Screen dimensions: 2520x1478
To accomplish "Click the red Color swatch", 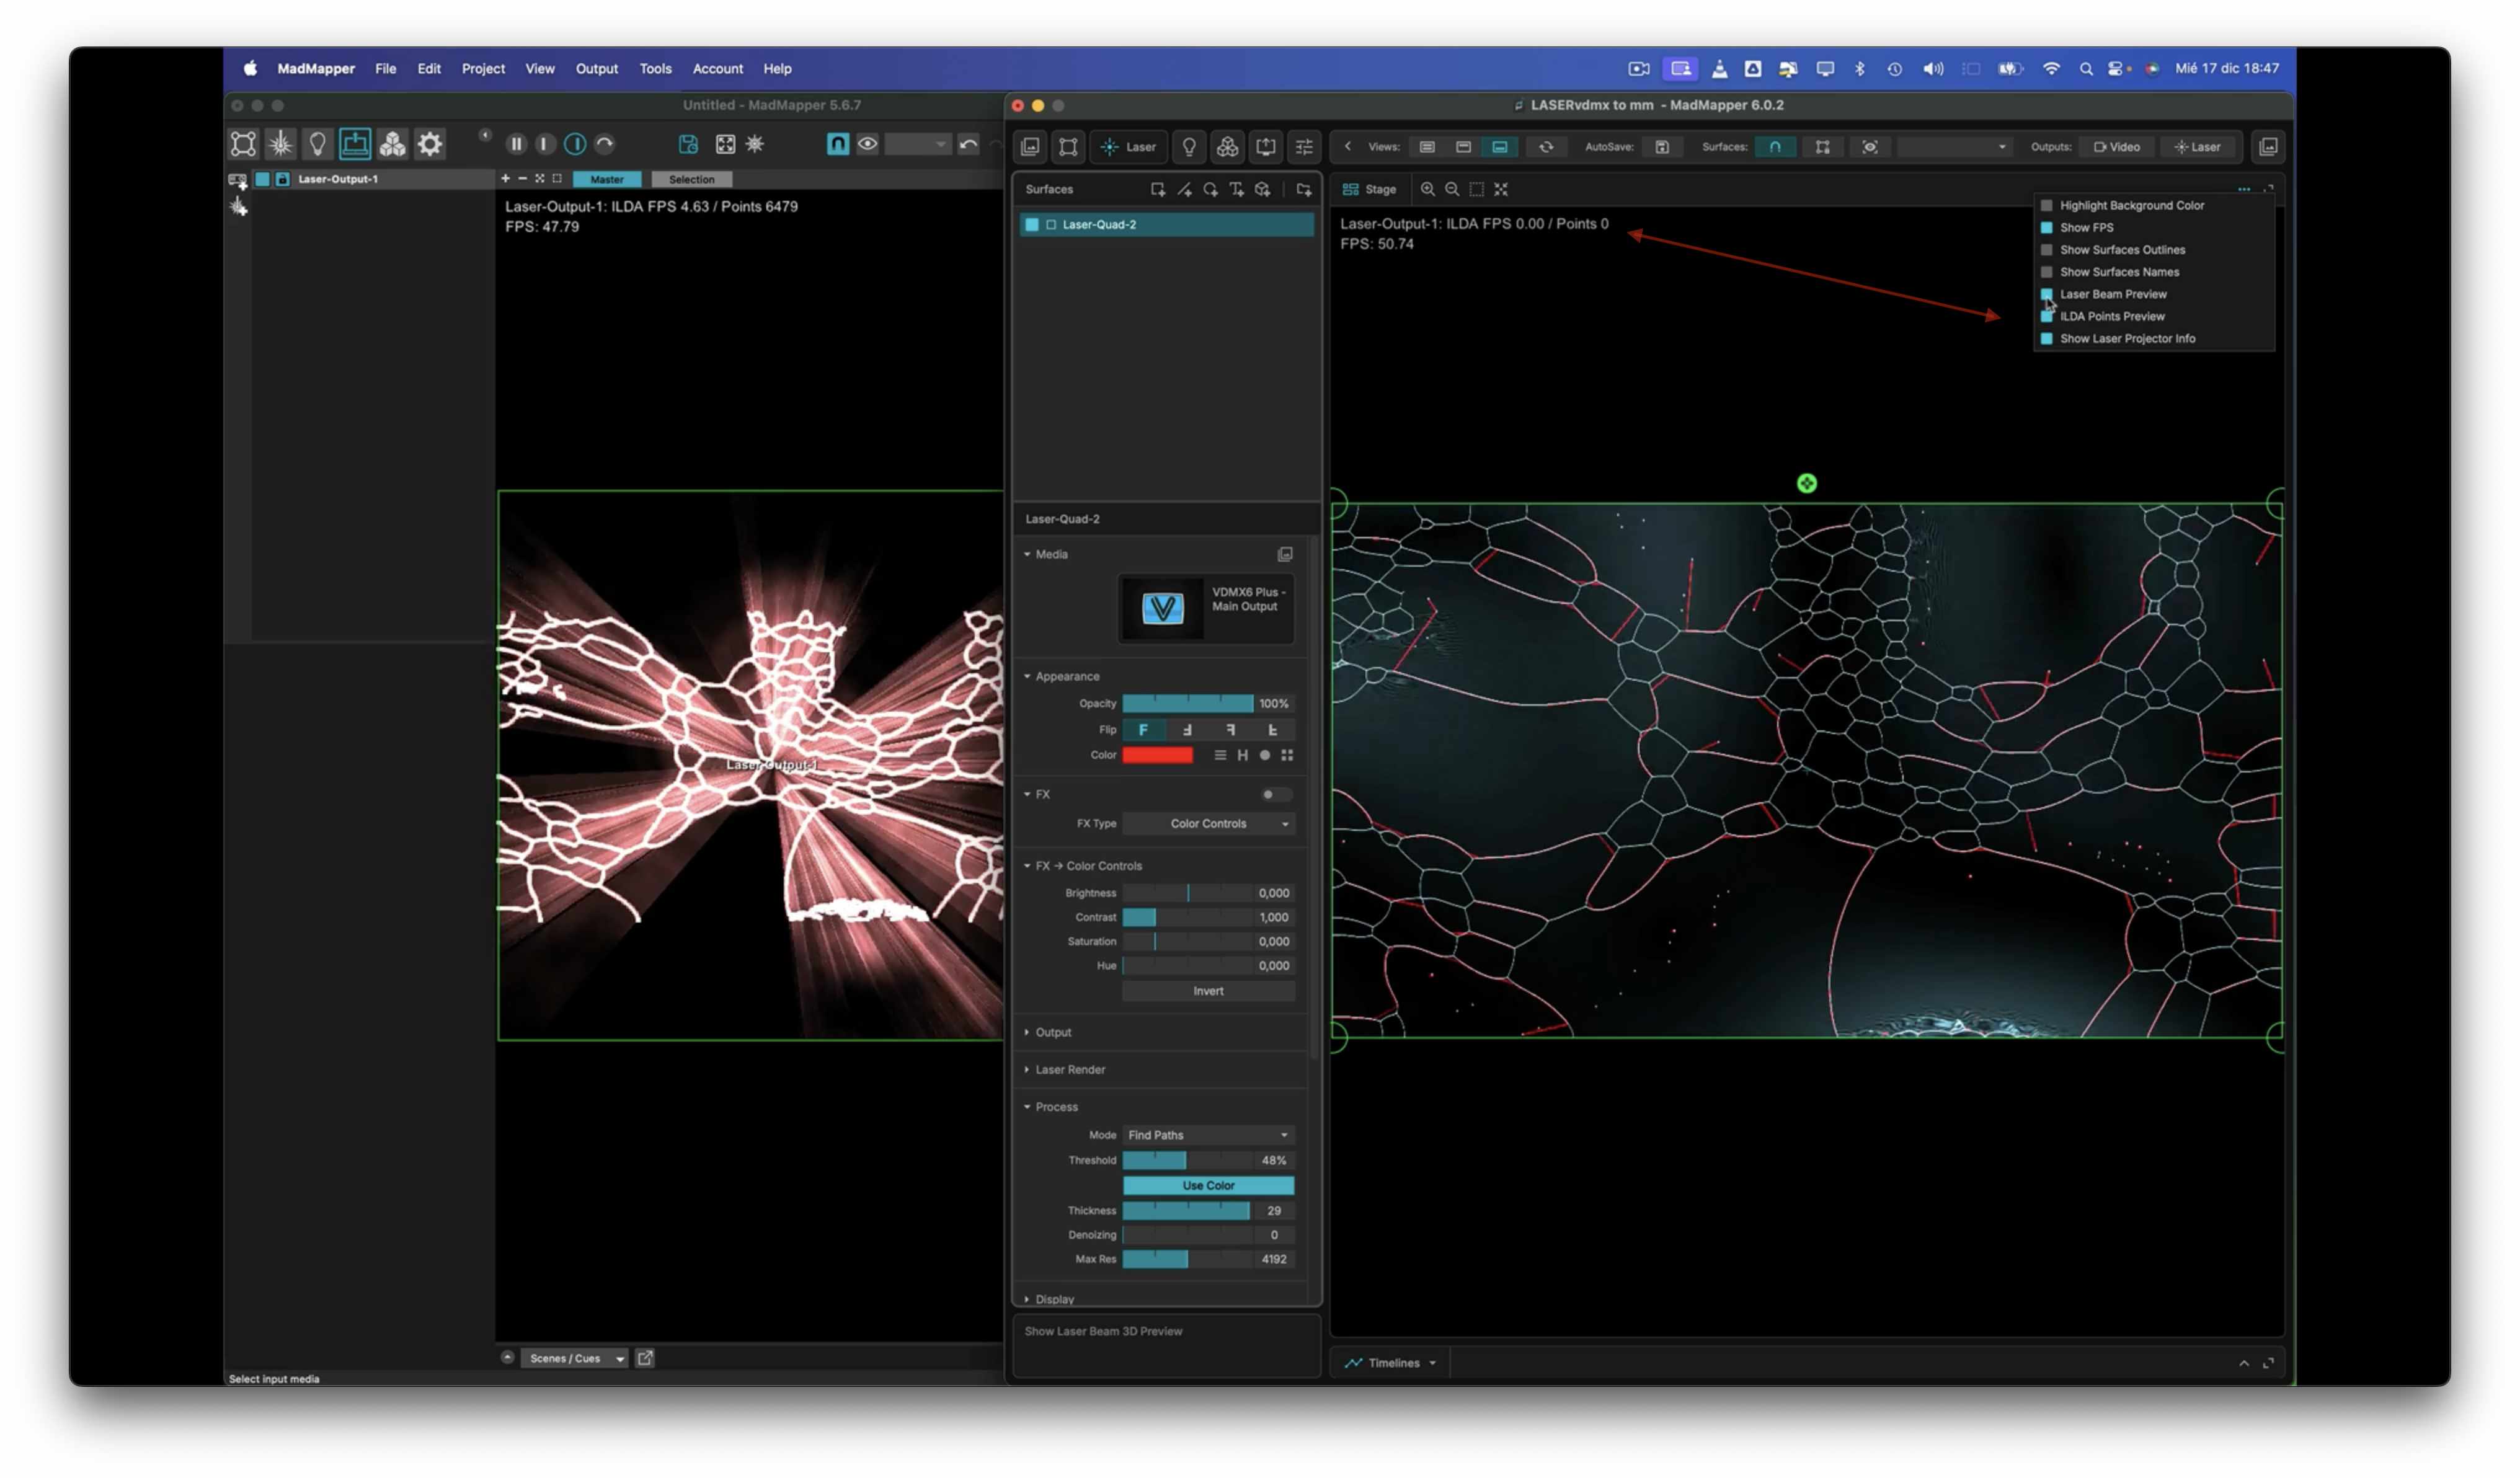I will point(1157,756).
